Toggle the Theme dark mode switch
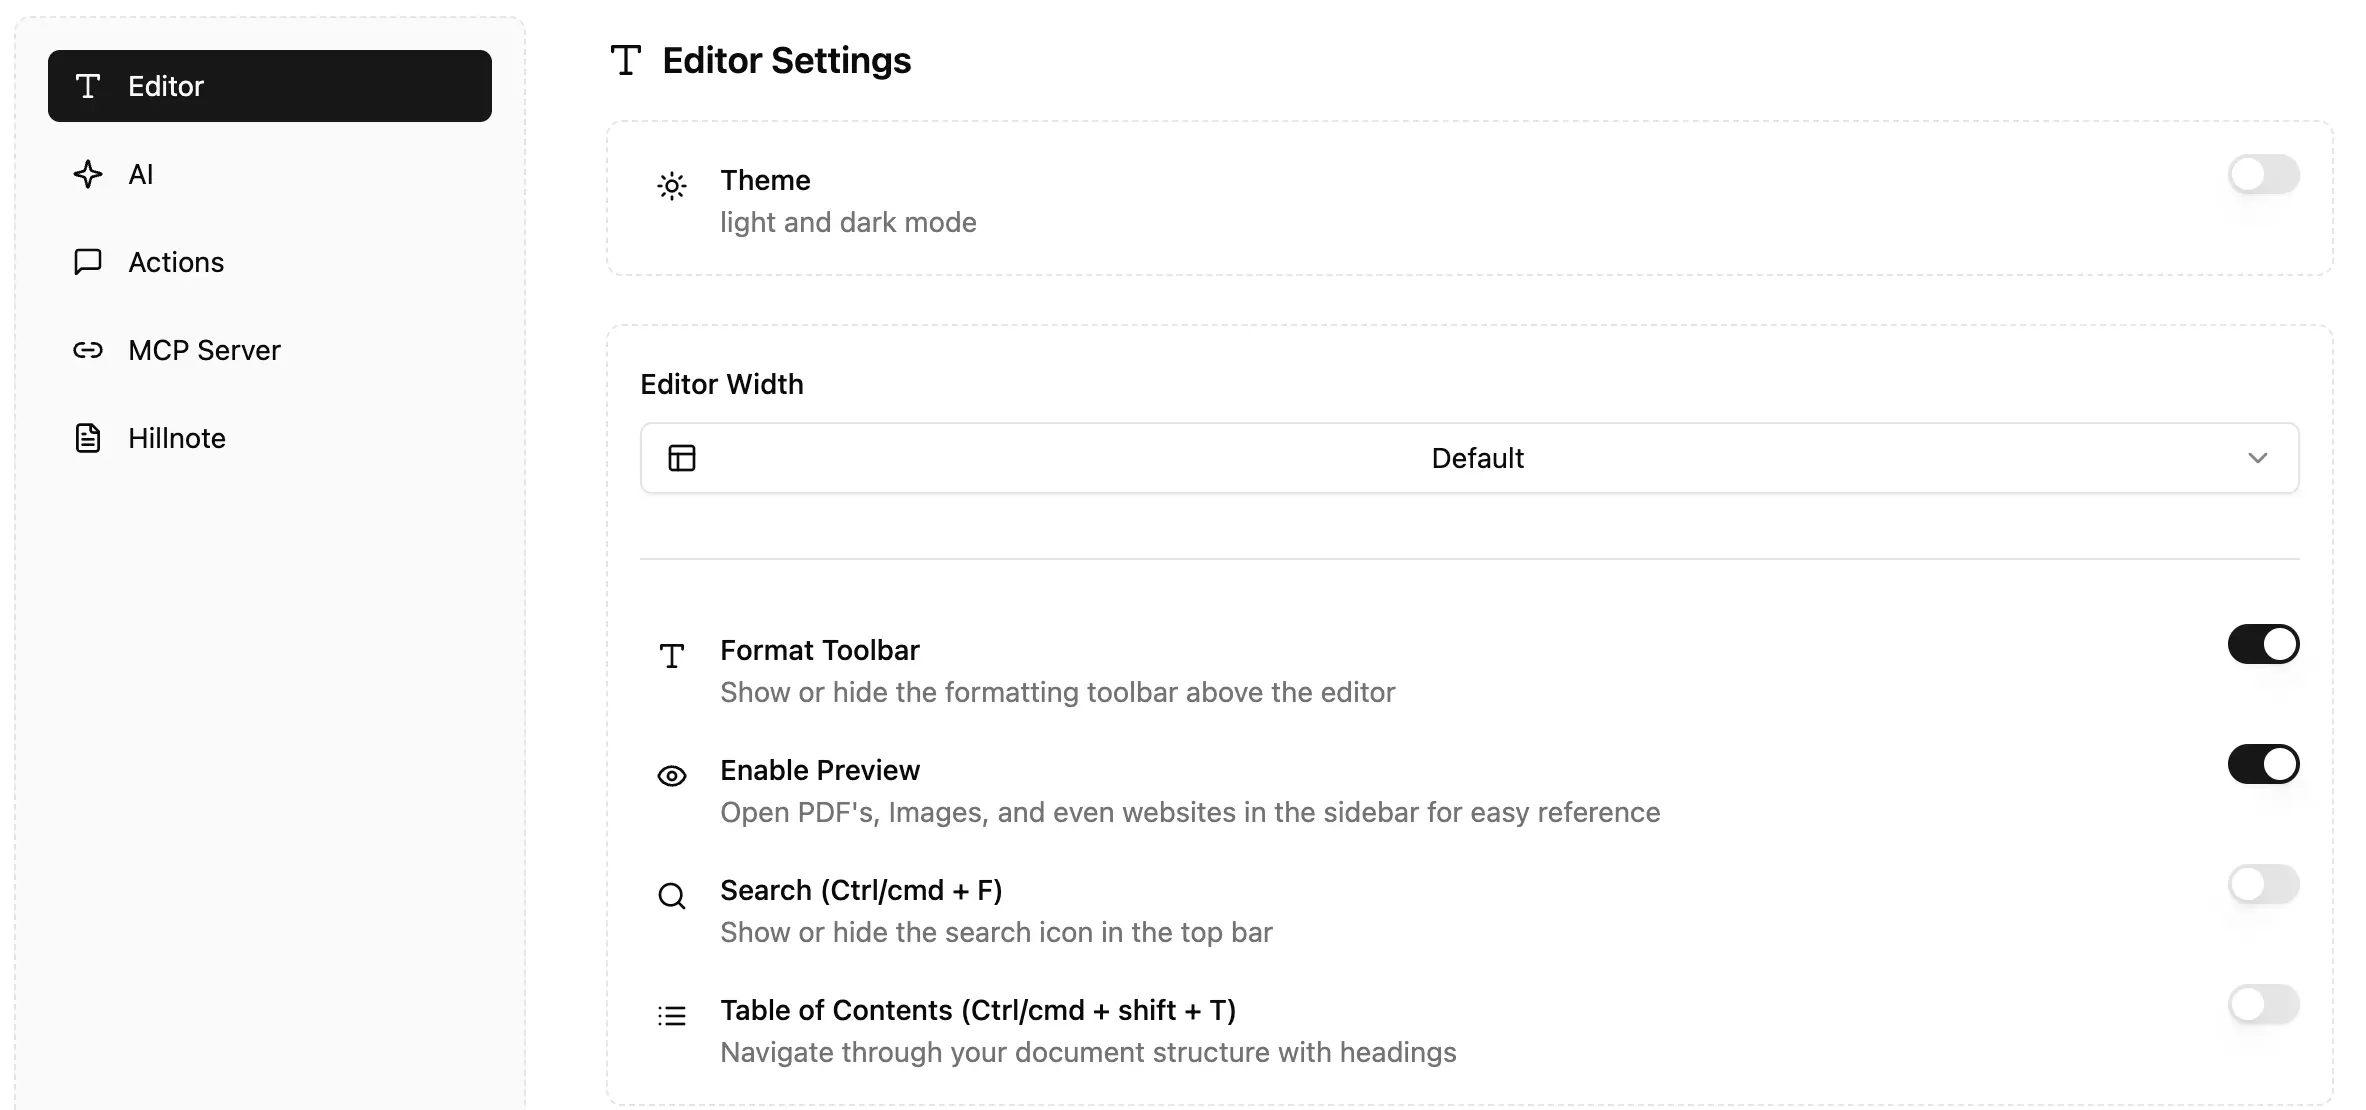This screenshot has height=1110, width=2366. [x=2263, y=175]
